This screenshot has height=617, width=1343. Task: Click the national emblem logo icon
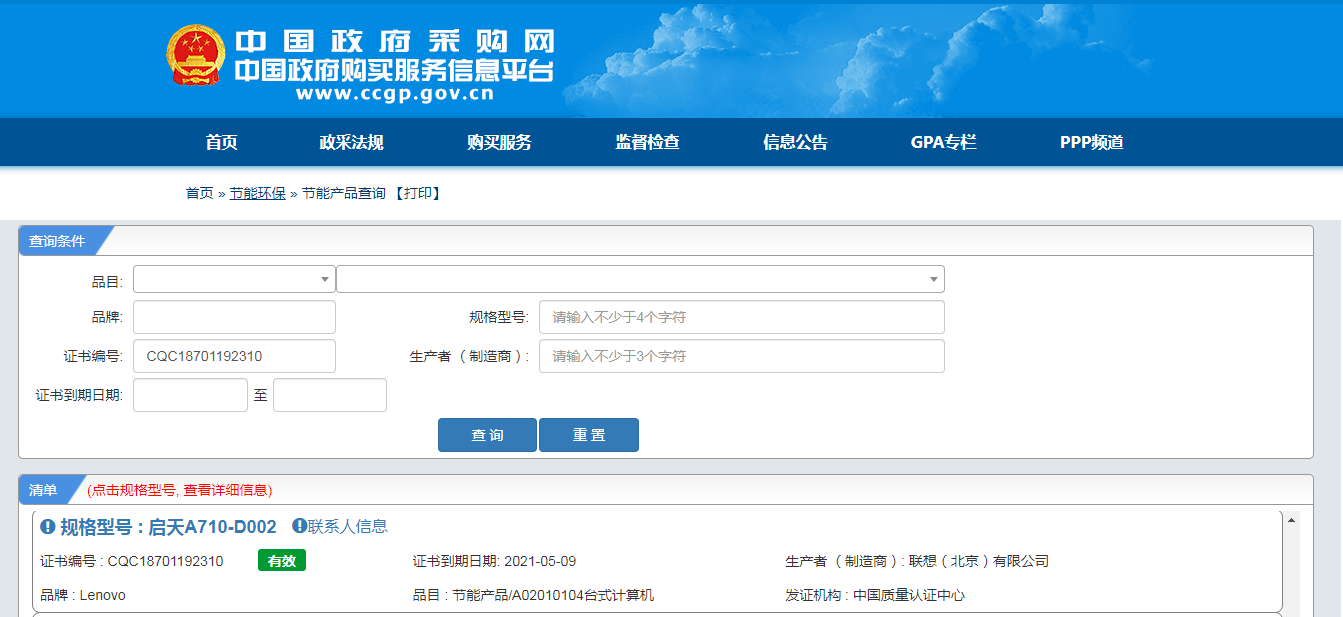pyautogui.click(x=196, y=55)
